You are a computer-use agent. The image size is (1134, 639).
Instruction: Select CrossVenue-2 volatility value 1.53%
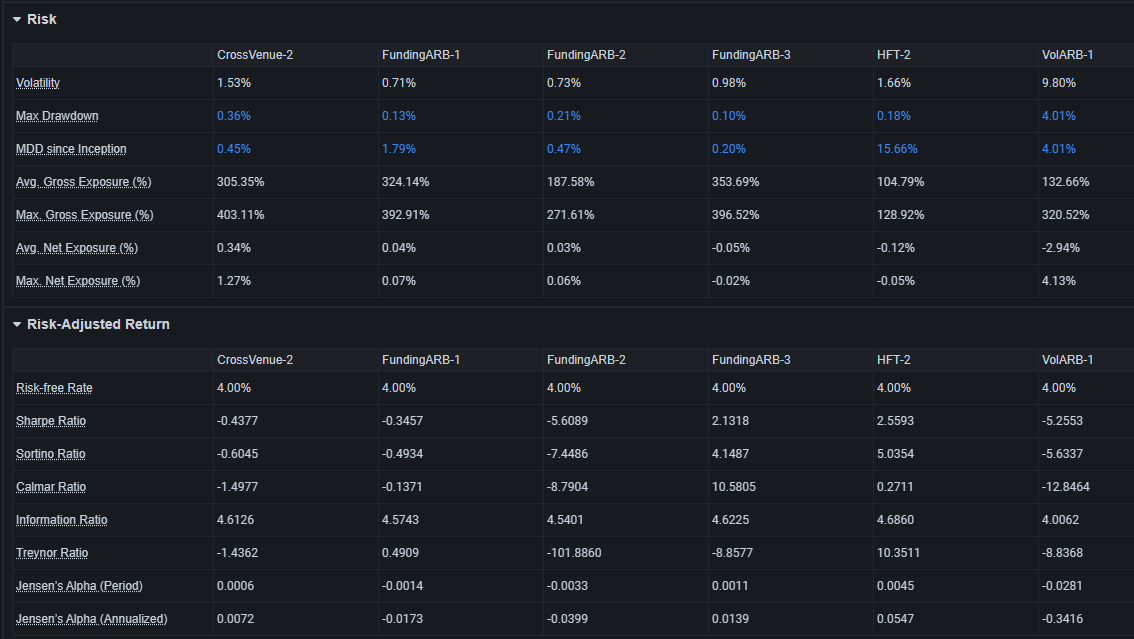234,83
